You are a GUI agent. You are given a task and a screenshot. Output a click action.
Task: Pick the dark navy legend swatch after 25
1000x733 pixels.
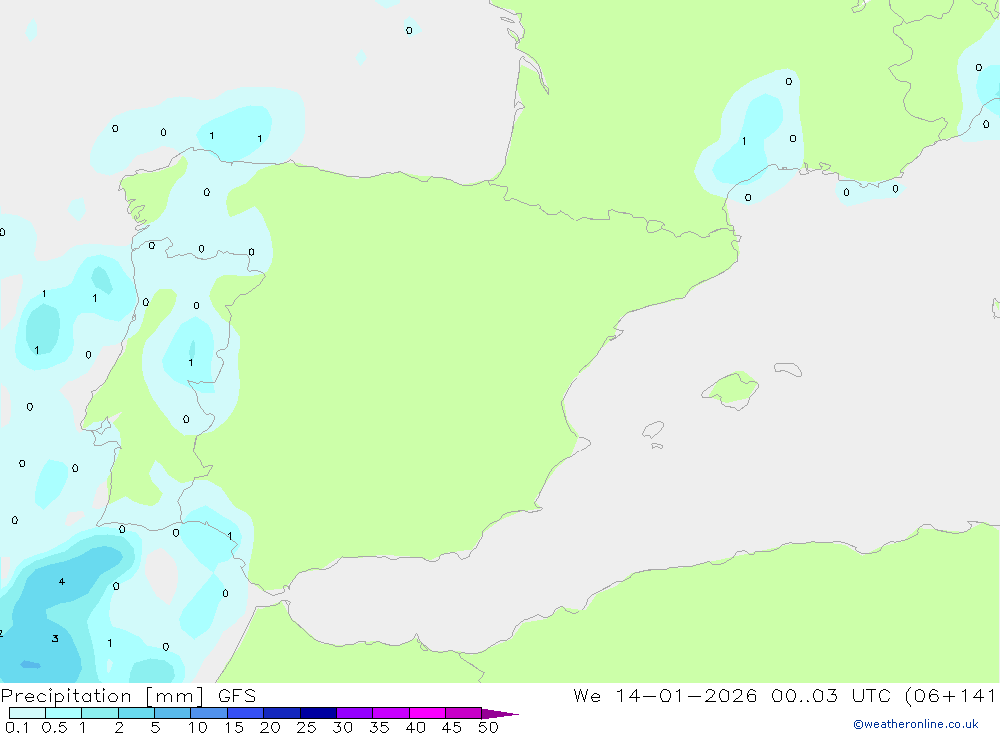tap(318, 713)
